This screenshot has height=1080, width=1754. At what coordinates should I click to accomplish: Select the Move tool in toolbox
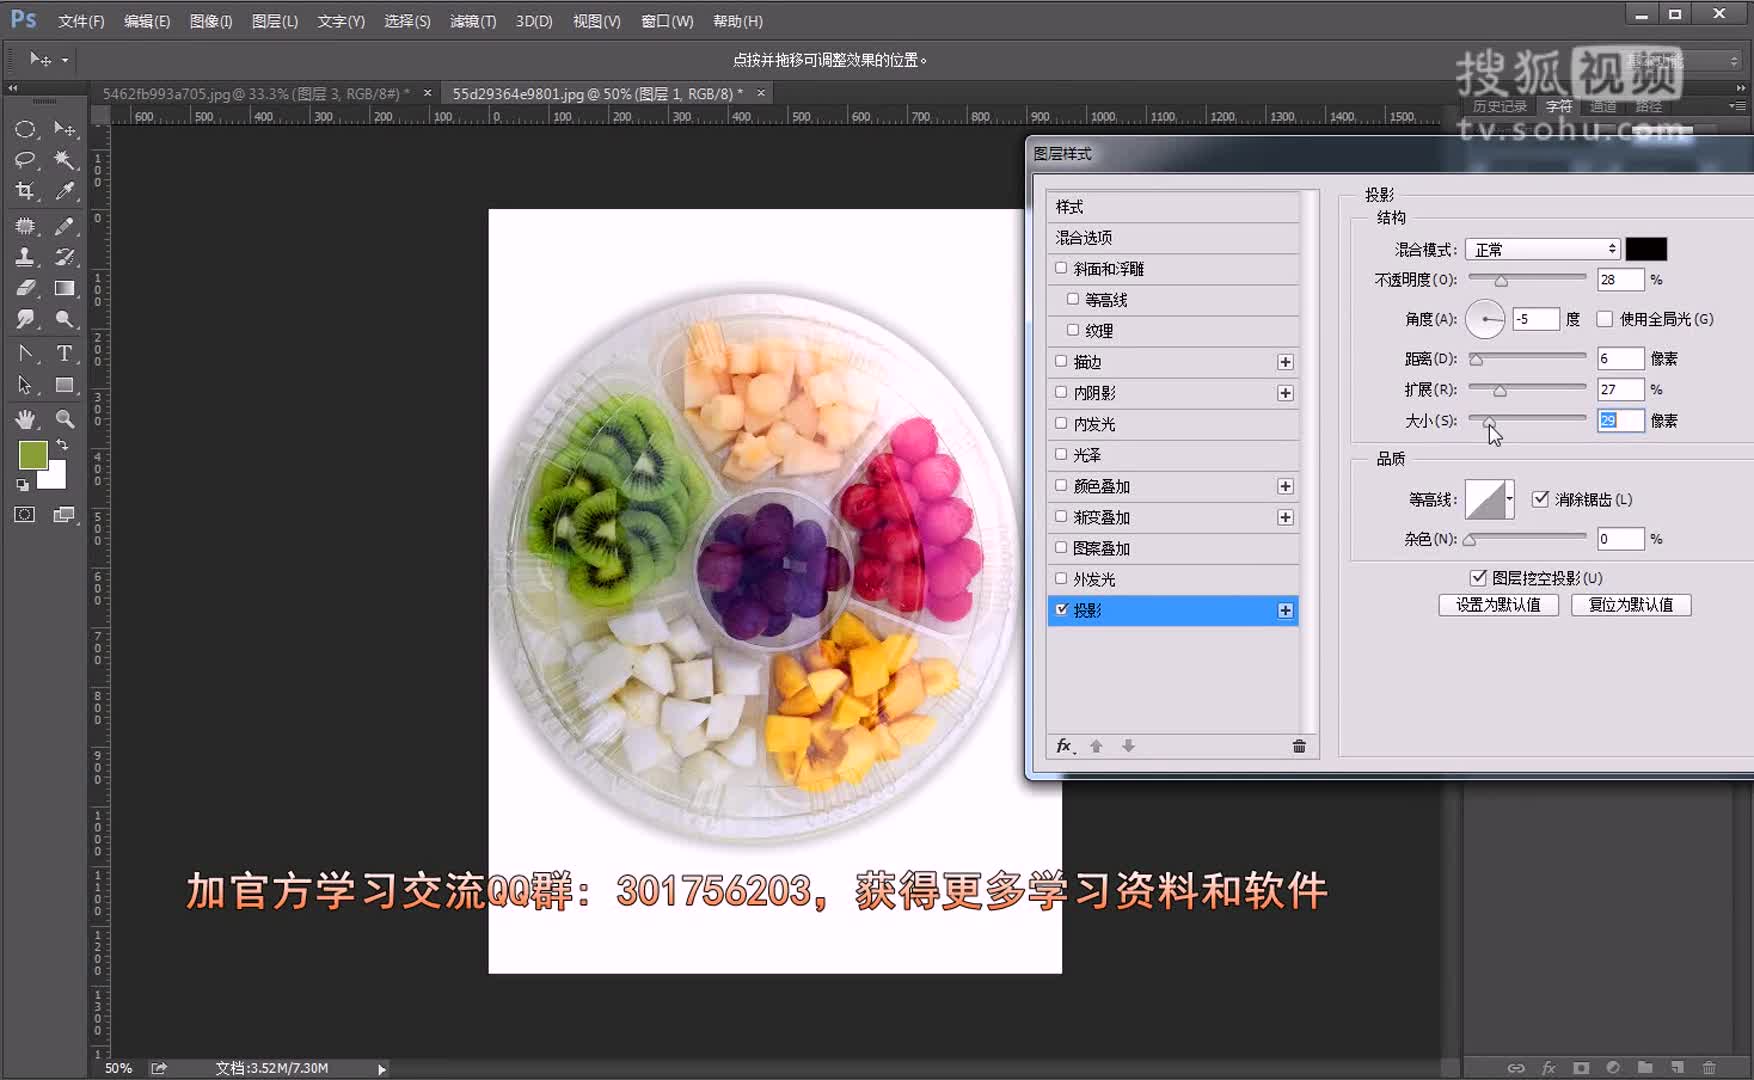64,129
